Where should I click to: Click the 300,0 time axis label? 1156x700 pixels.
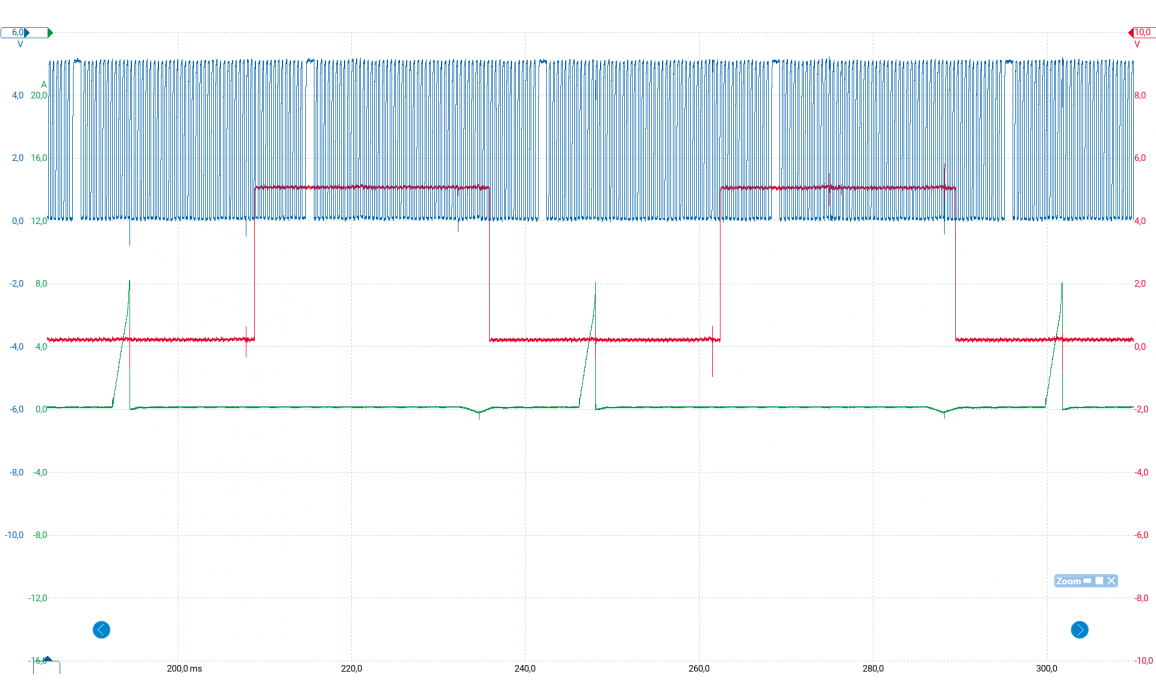(x=1046, y=668)
